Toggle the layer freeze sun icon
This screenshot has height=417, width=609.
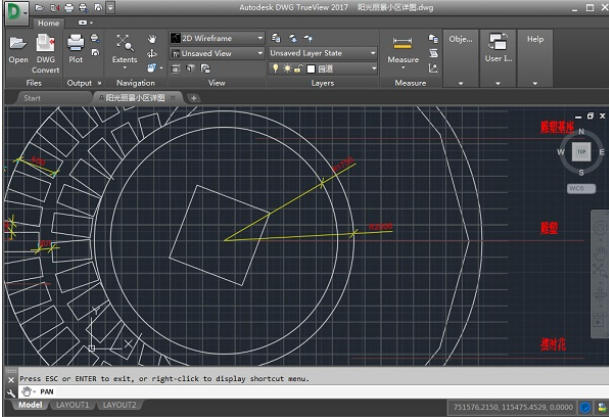[286, 68]
